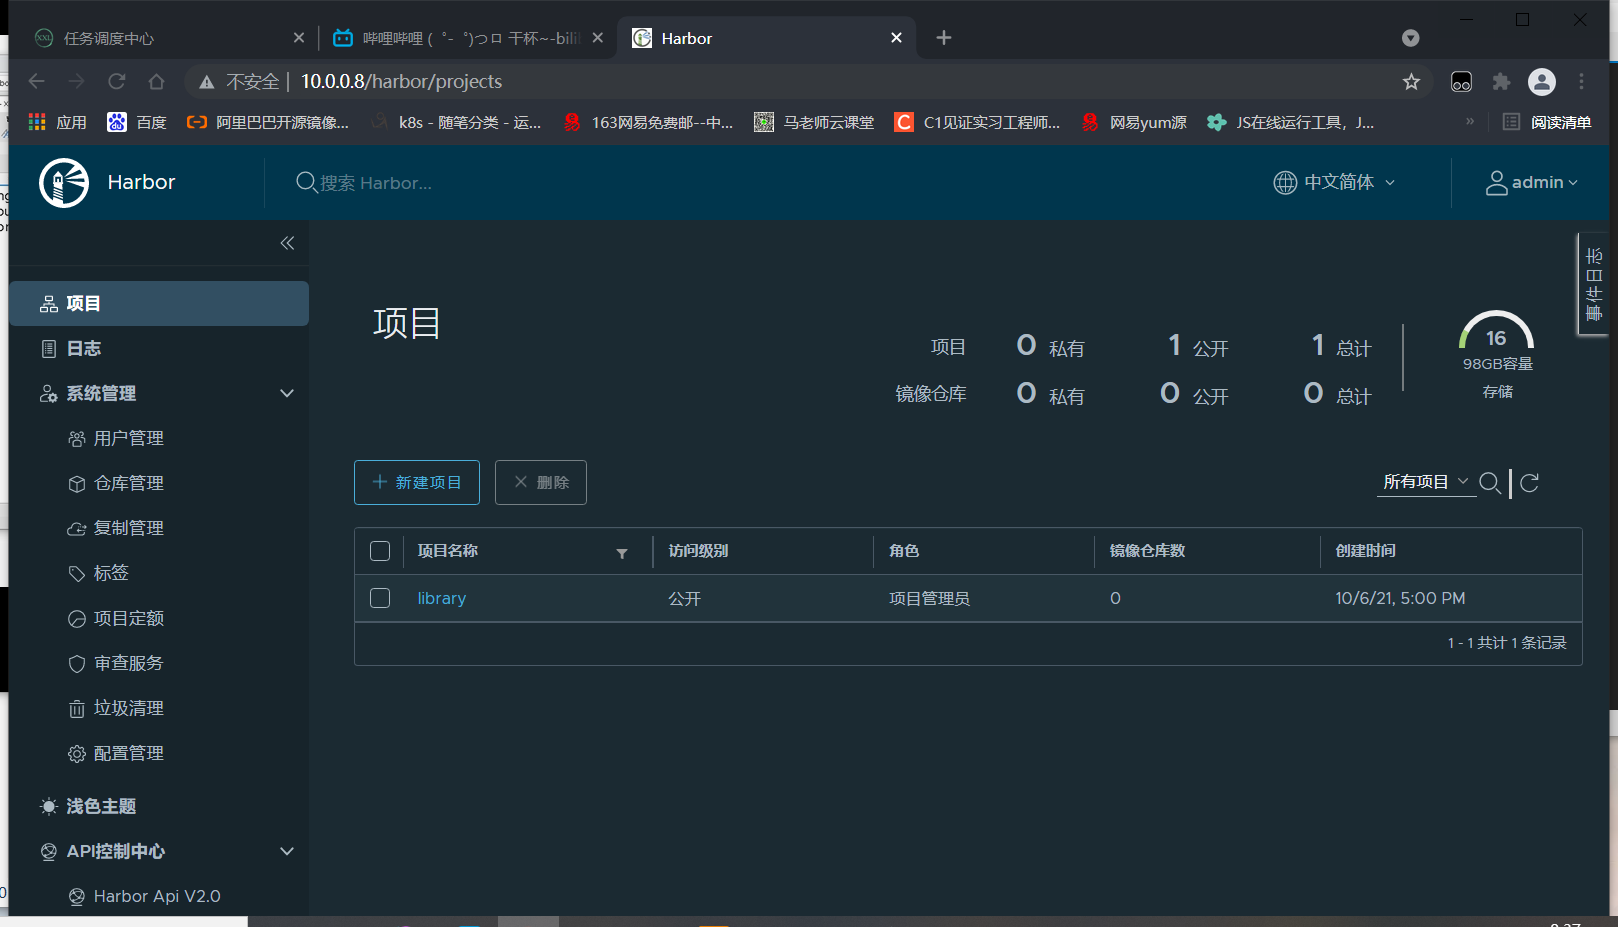
Task: Close the Harbor browser tab
Action: point(896,38)
